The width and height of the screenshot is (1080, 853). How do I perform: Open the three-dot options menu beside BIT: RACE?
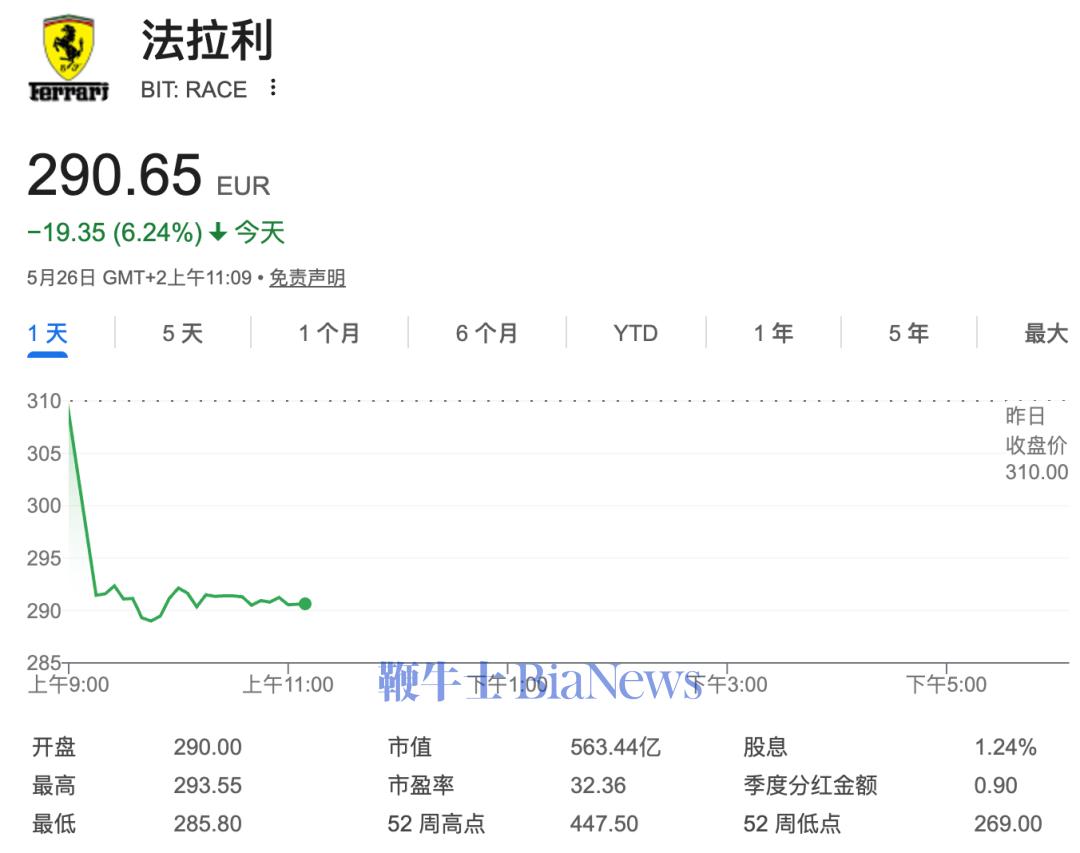pyautogui.click(x=273, y=88)
